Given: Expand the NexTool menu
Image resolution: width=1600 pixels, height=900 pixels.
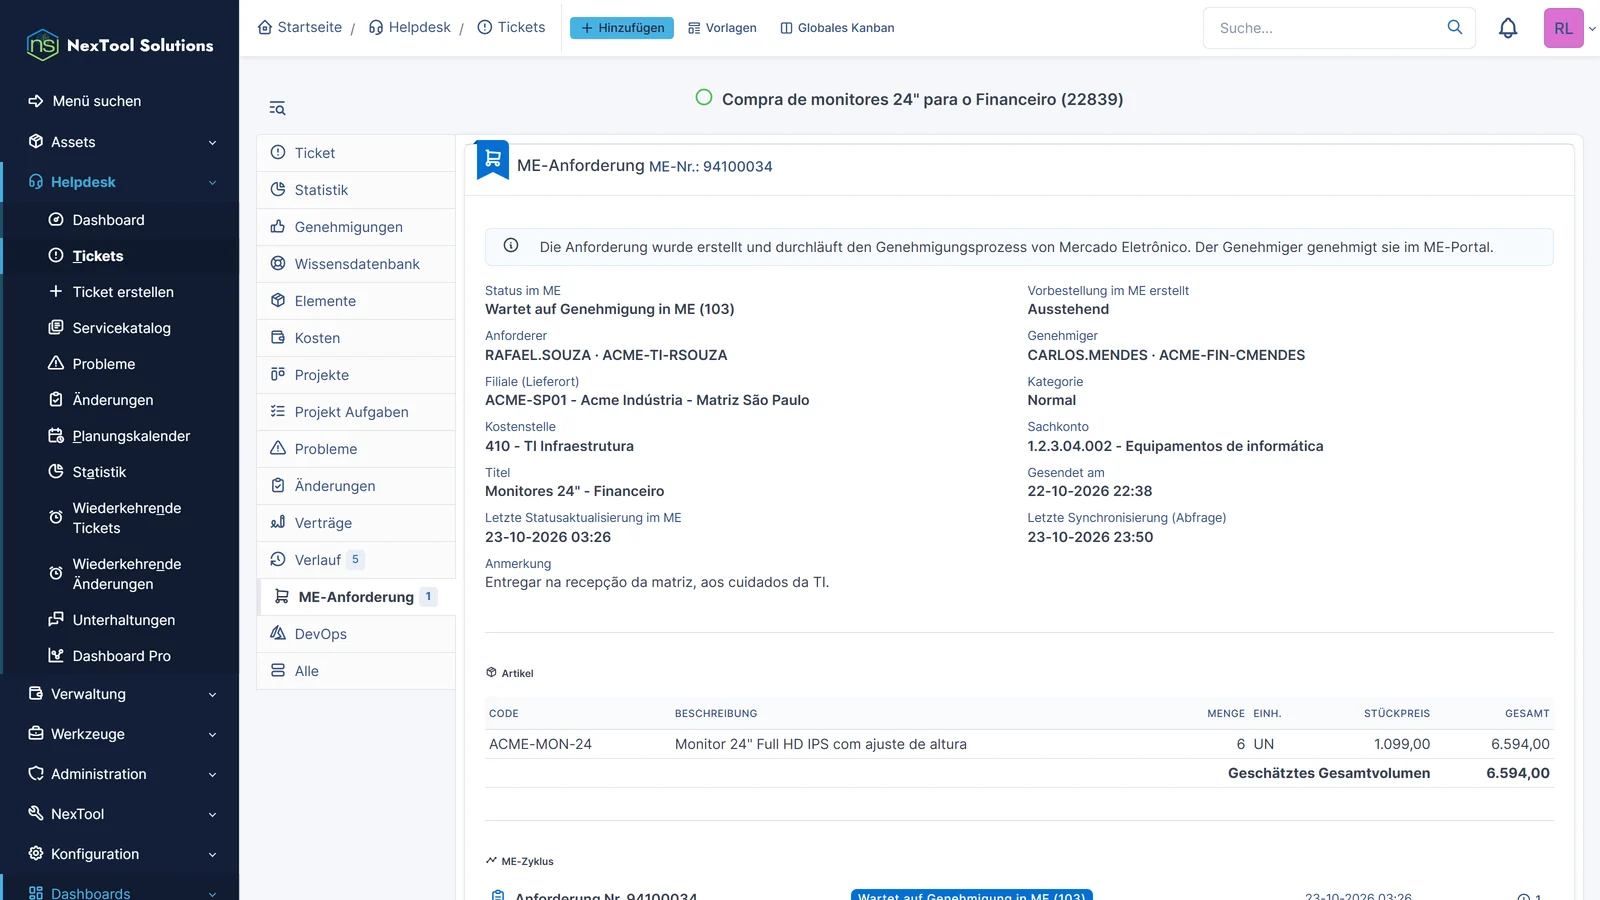Looking at the screenshot, I should 120,814.
